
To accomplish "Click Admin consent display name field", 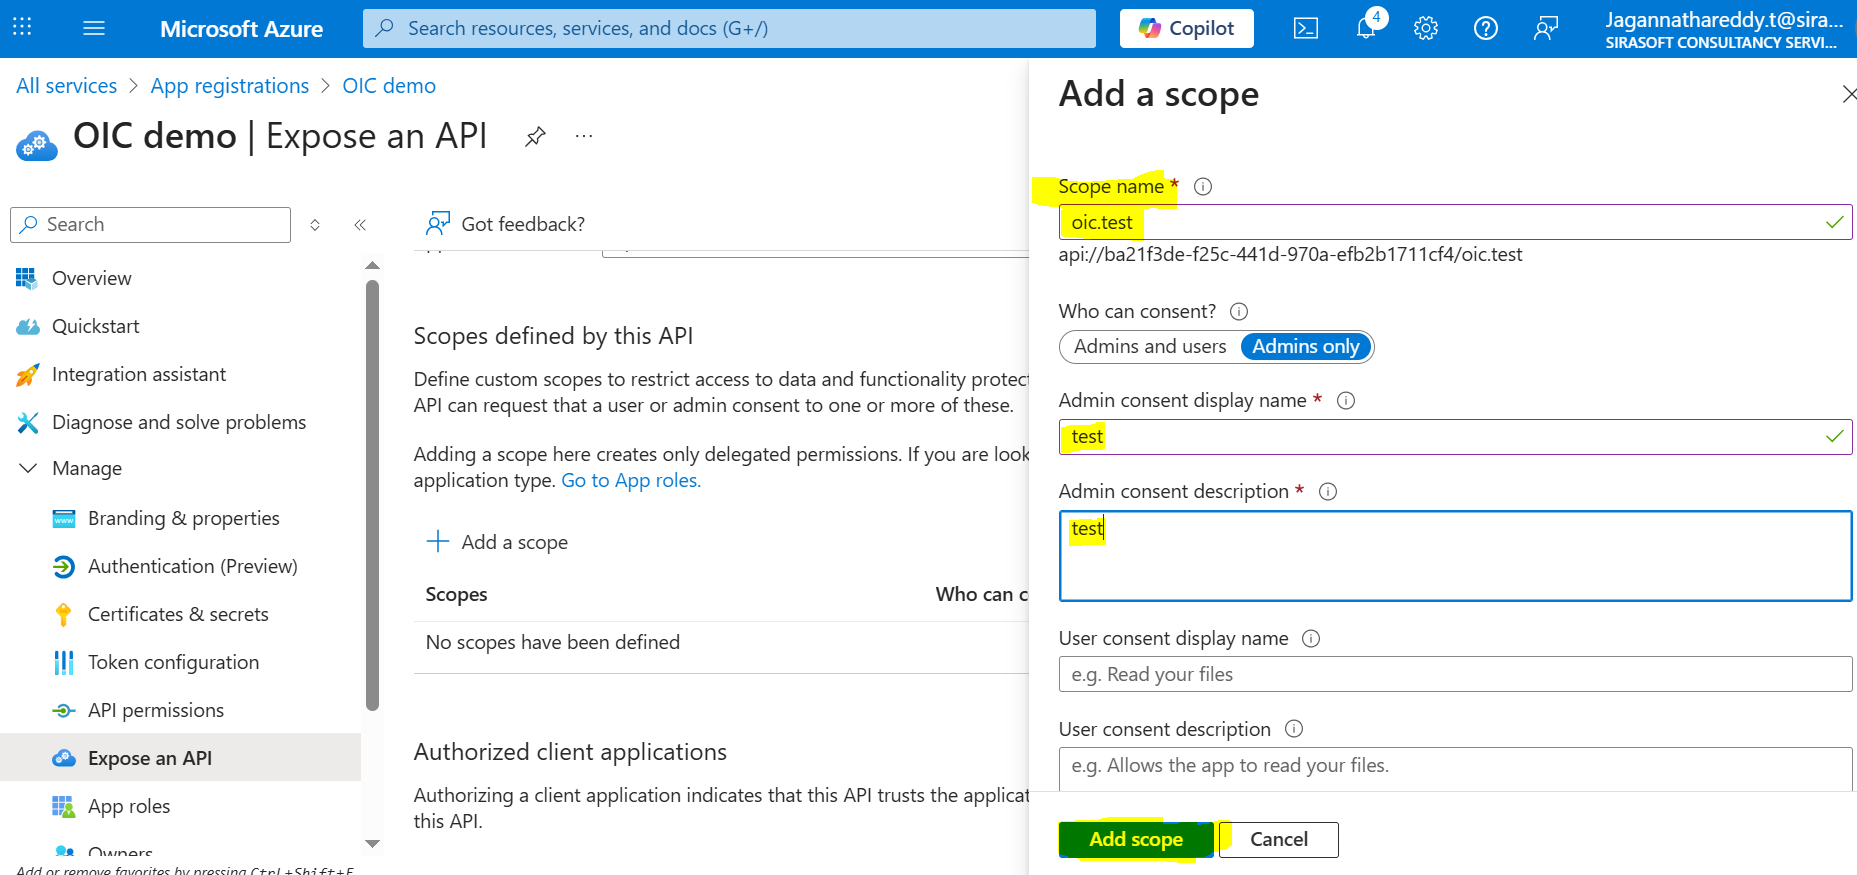I will [x=1455, y=436].
